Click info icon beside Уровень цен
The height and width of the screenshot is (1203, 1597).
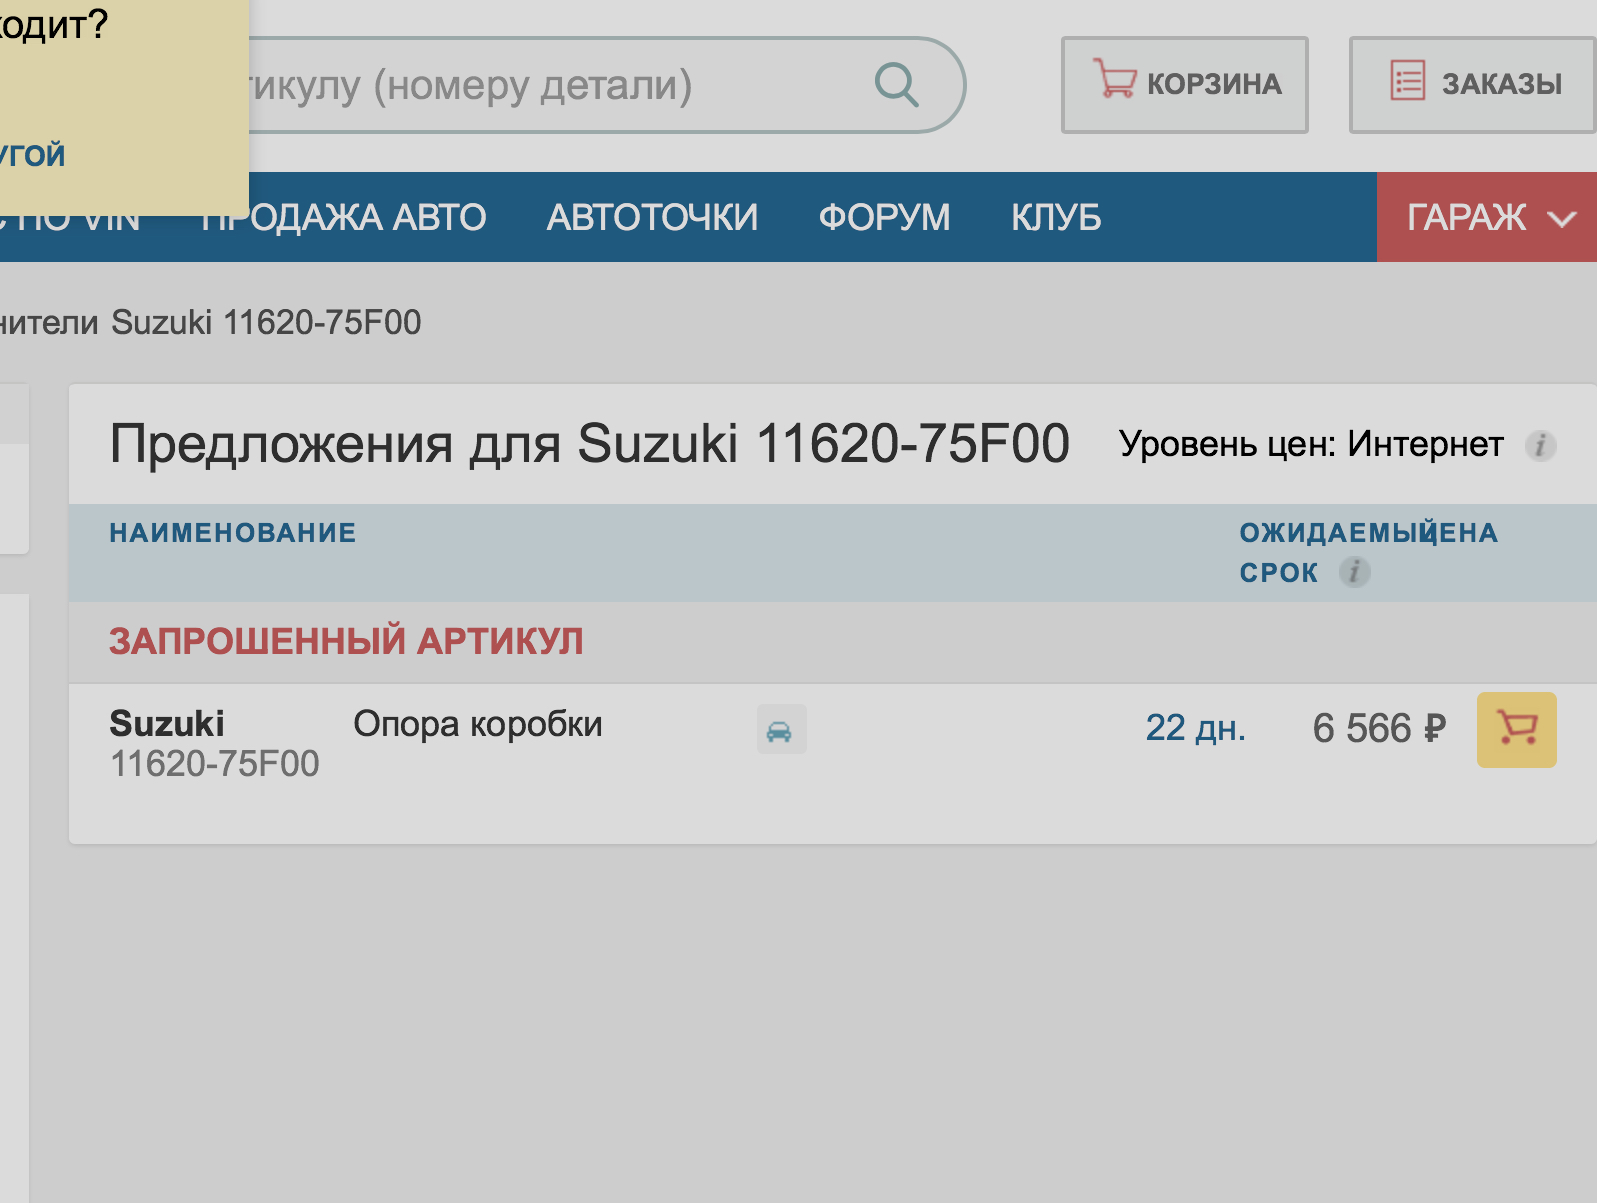(1540, 445)
